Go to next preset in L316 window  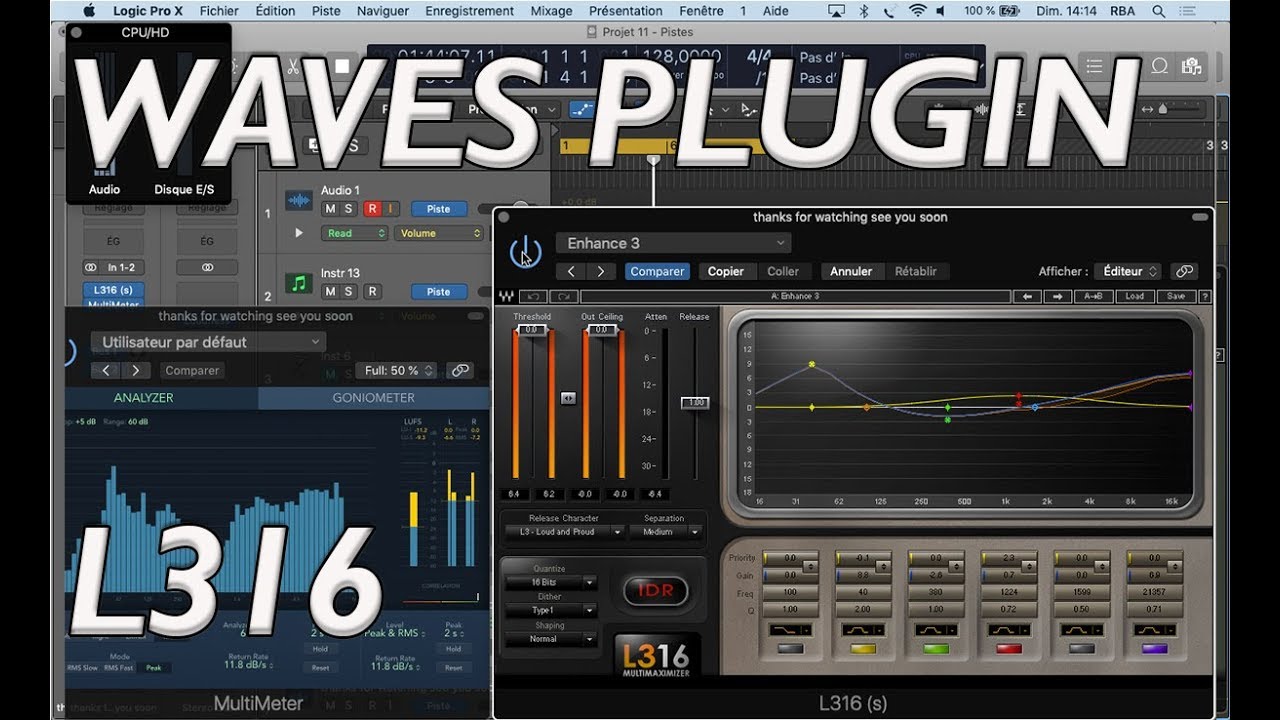601,271
